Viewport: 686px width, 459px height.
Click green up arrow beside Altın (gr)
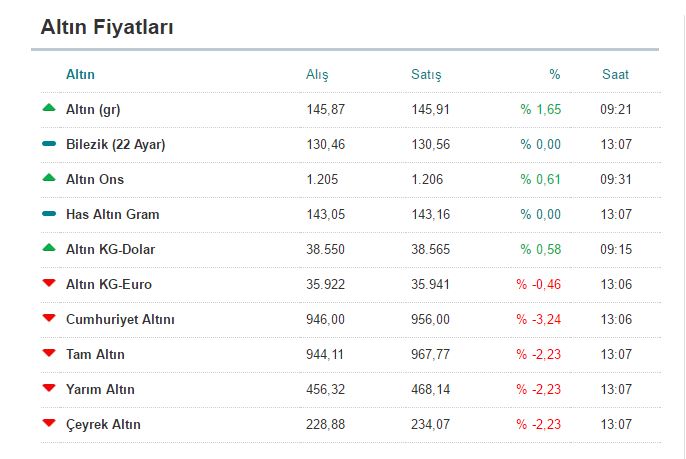tap(49, 108)
